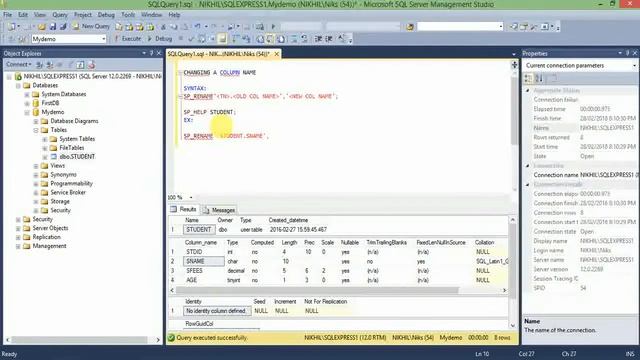Switch to the Messages tab

pyautogui.click(x=219, y=210)
